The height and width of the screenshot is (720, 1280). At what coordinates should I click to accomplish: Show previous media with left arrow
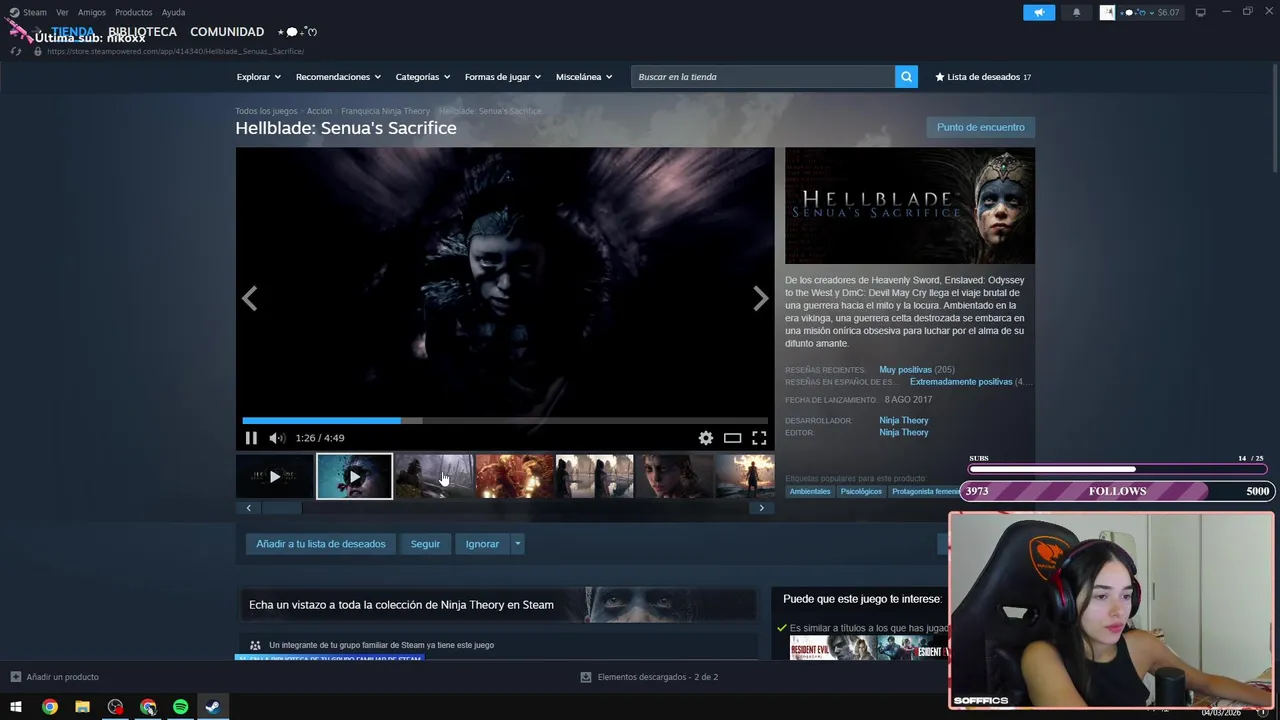click(249, 298)
